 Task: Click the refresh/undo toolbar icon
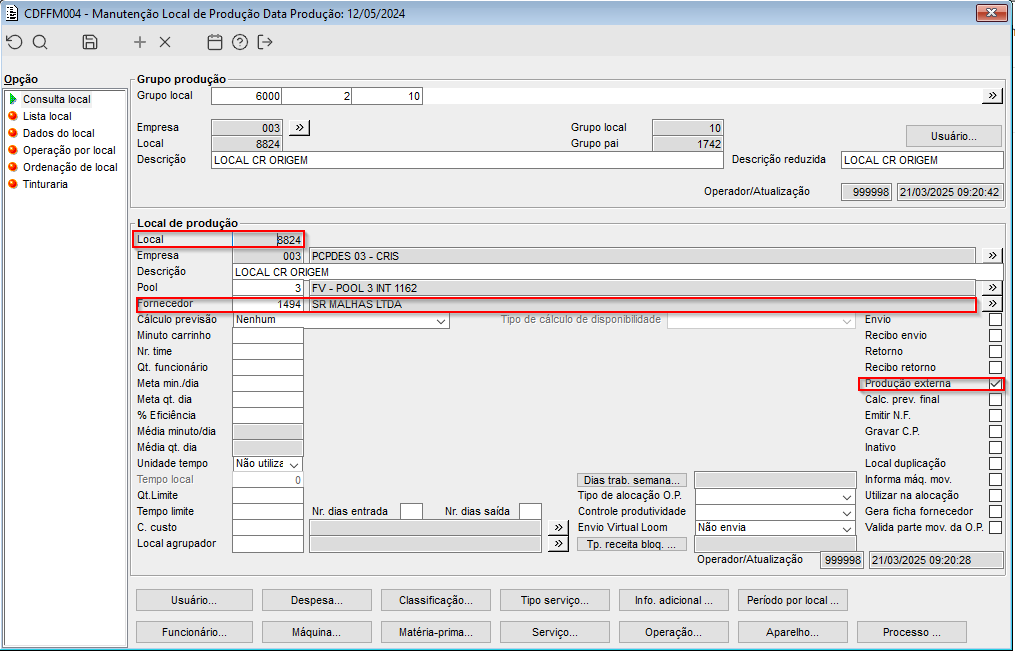click(14, 42)
